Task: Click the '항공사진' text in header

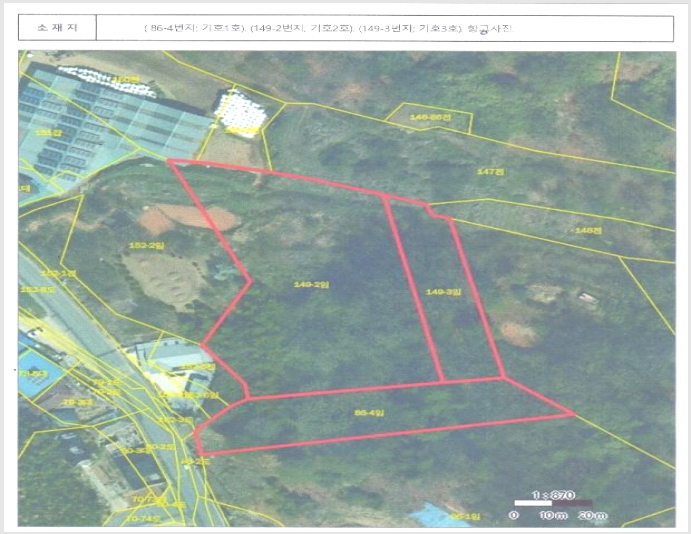Action: point(490,29)
